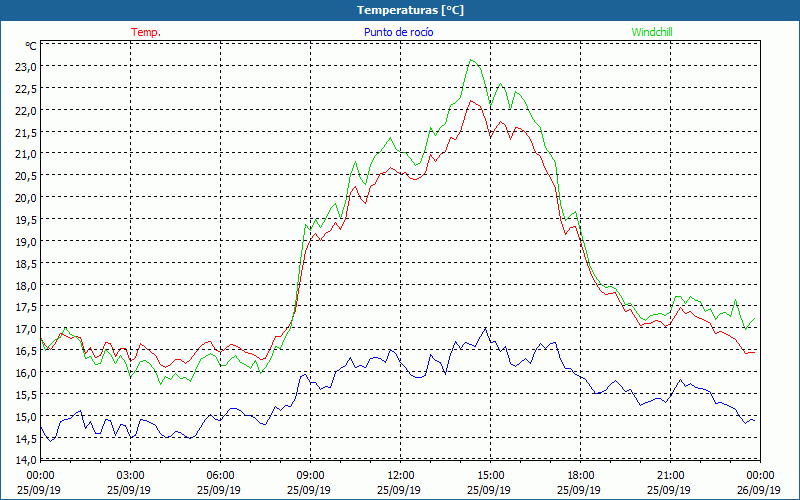Click the 21,0 y-axis value

coord(27,154)
